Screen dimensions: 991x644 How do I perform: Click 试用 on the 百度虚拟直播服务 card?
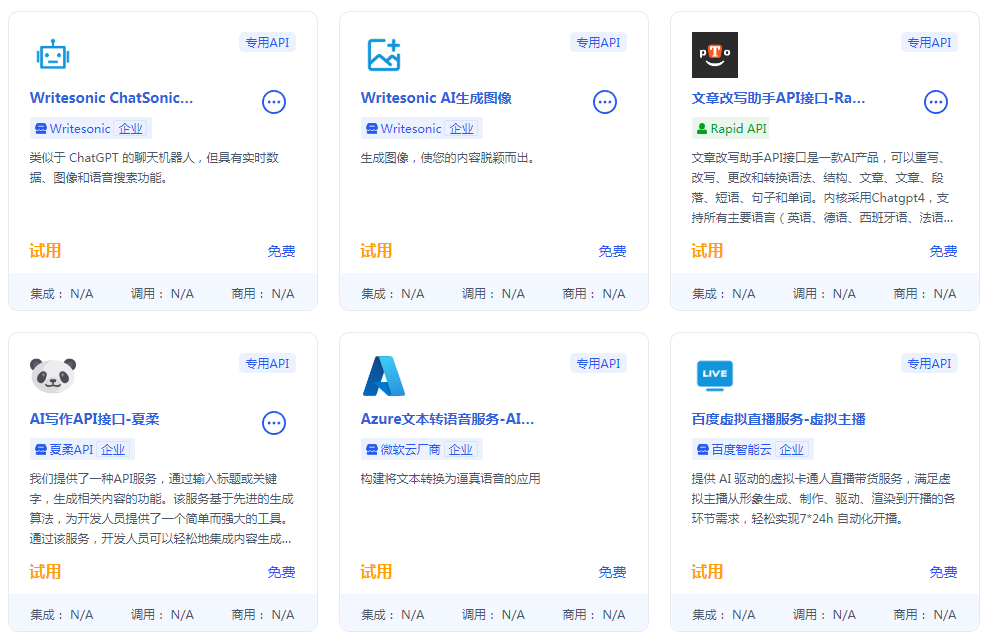pos(707,571)
